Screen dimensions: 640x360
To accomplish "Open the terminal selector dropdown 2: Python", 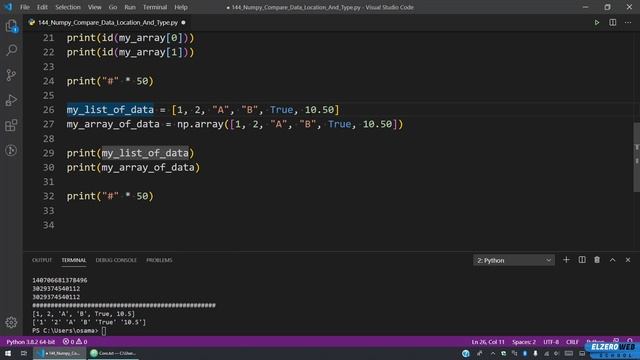I will click(514, 260).
